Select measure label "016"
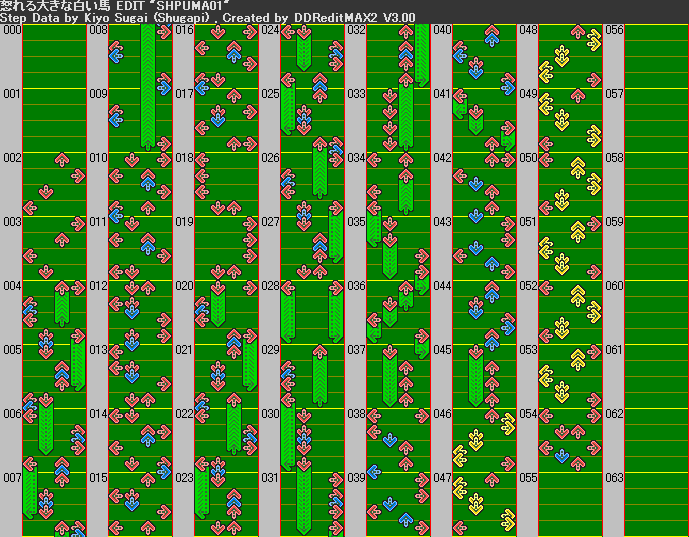This screenshot has width=689, height=537. coord(184,30)
